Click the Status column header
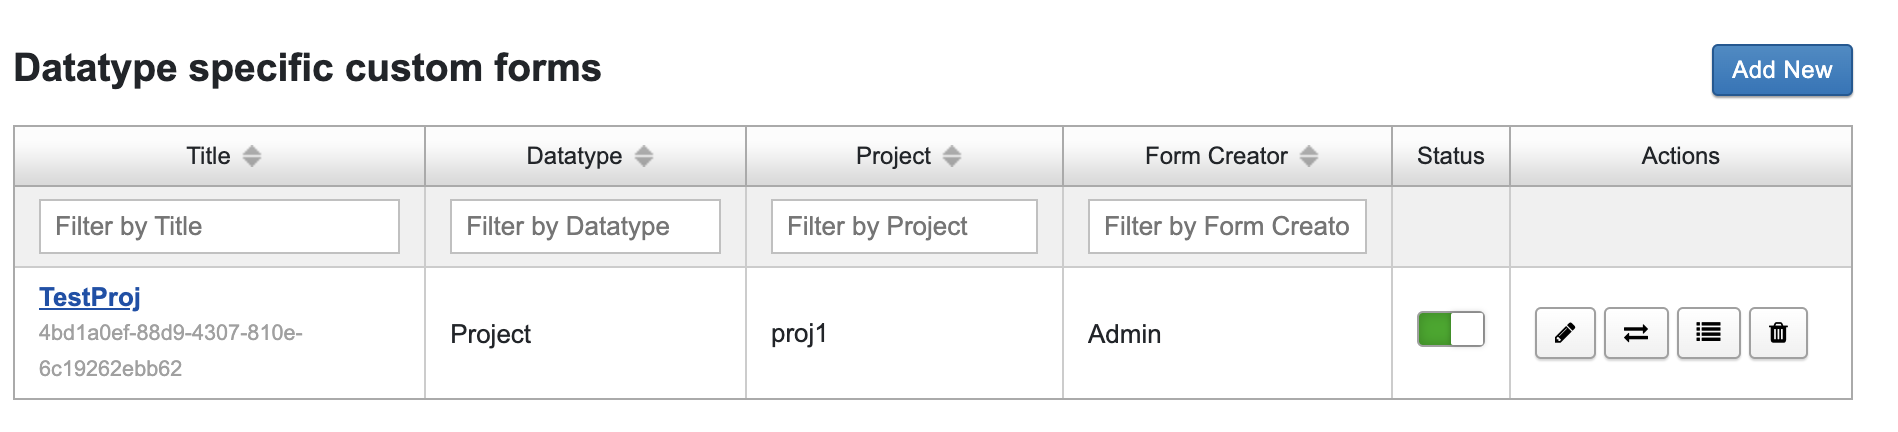 (1450, 156)
